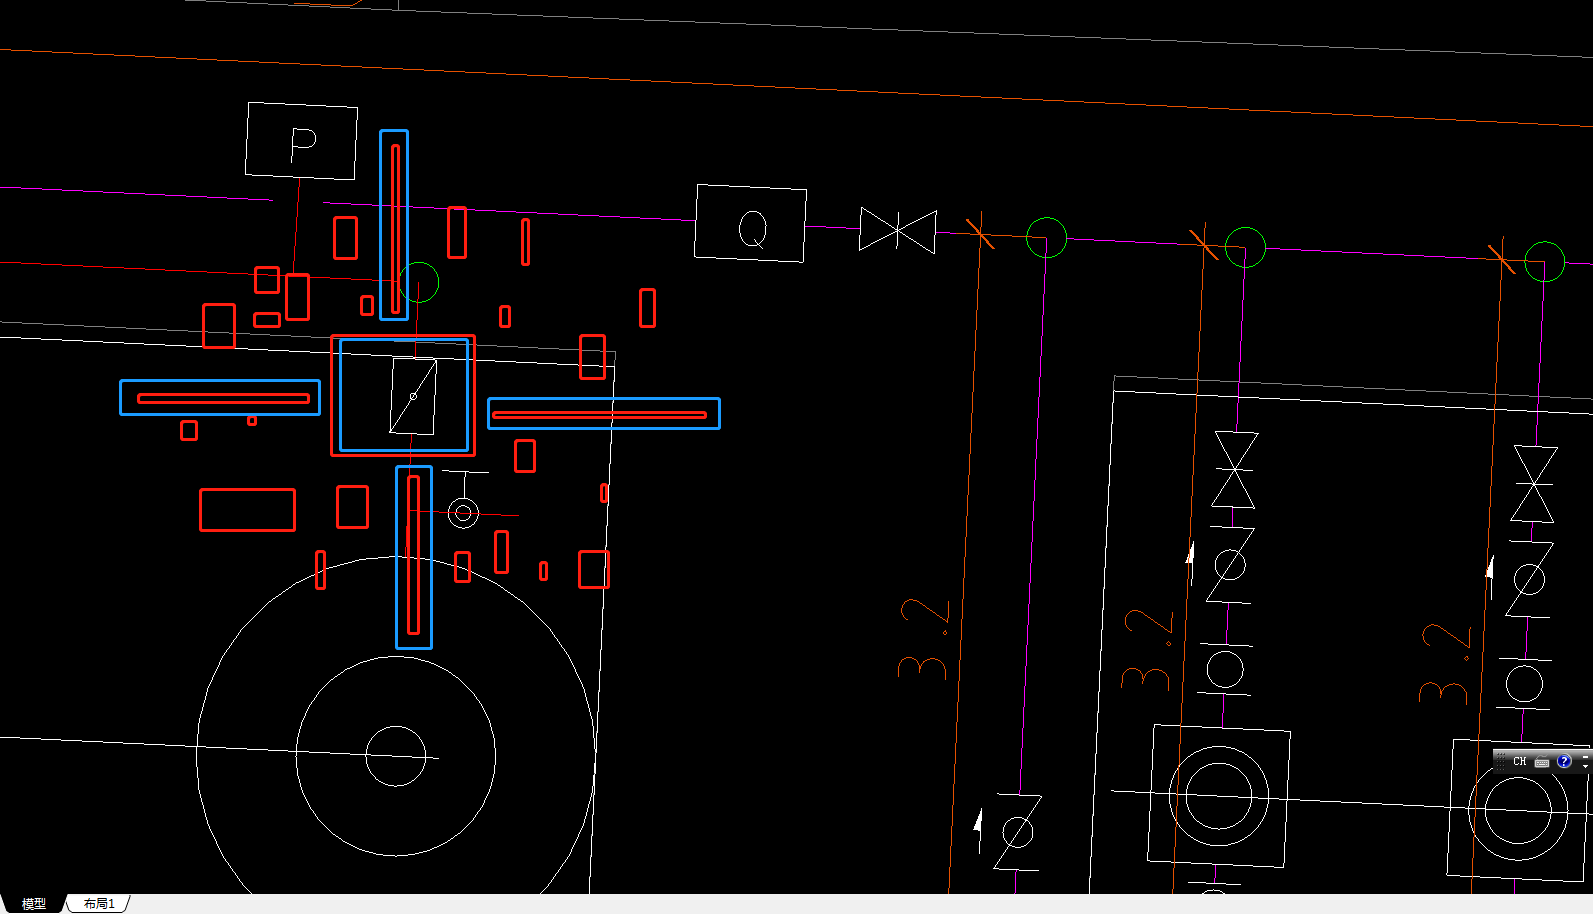Viewport: 1593px width, 914px height.
Task: Minimize the language bar
Action: point(1585,757)
